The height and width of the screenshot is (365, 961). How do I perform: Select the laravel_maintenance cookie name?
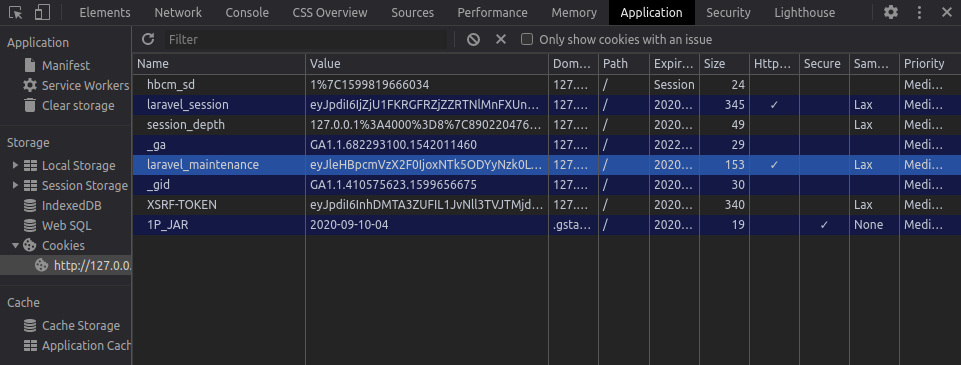203,165
